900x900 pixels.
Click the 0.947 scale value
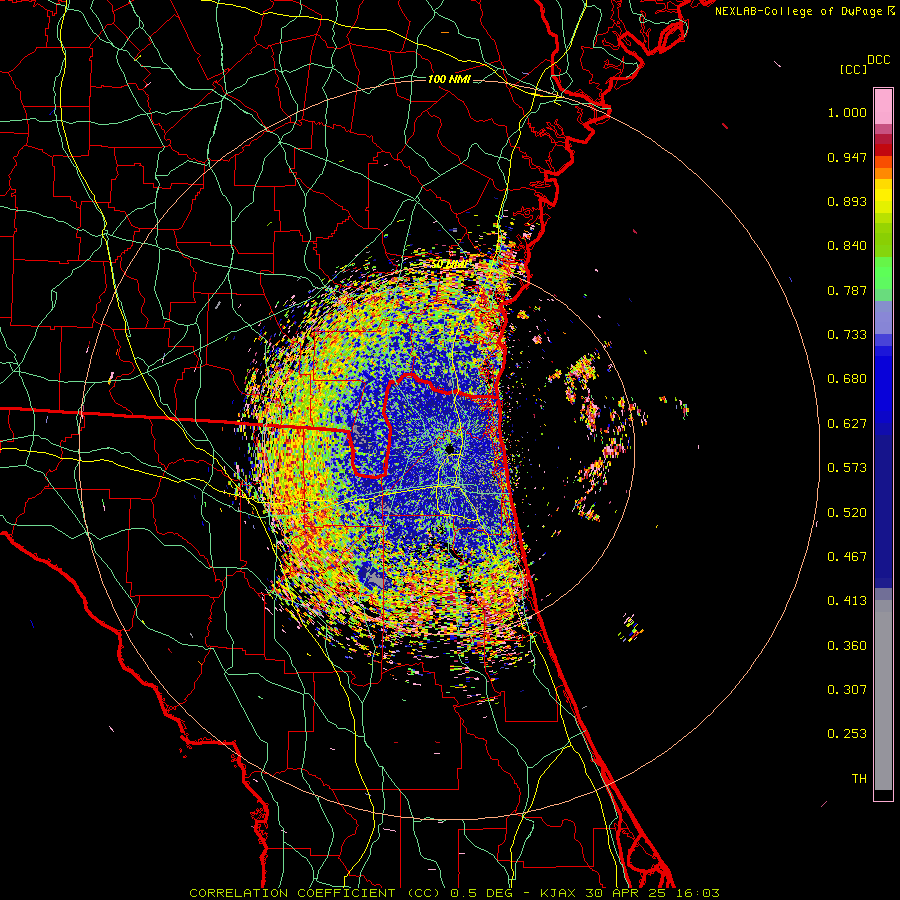point(847,157)
